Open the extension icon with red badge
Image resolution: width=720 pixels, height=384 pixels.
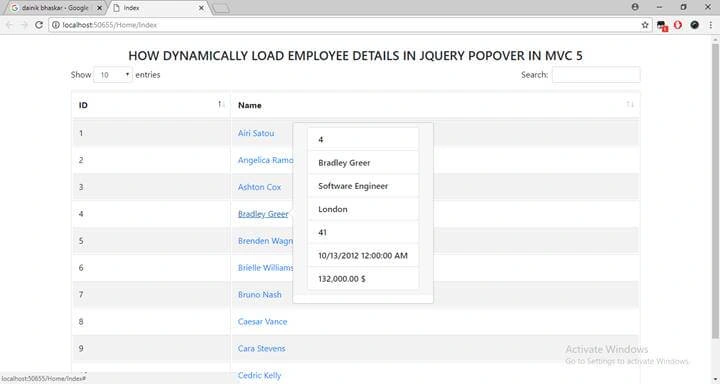(662, 26)
